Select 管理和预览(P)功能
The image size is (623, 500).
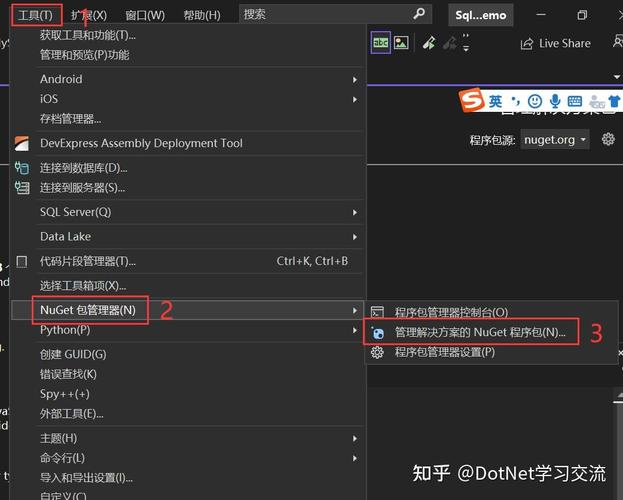click(x=188, y=55)
